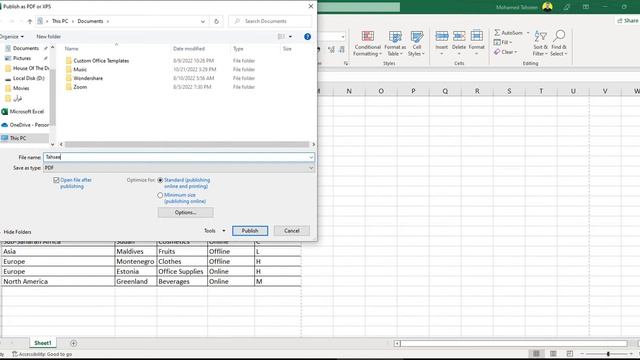Click the dialog's horizontal file list scrollbar
This screenshot has width=640, height=360.
[187, 144]
